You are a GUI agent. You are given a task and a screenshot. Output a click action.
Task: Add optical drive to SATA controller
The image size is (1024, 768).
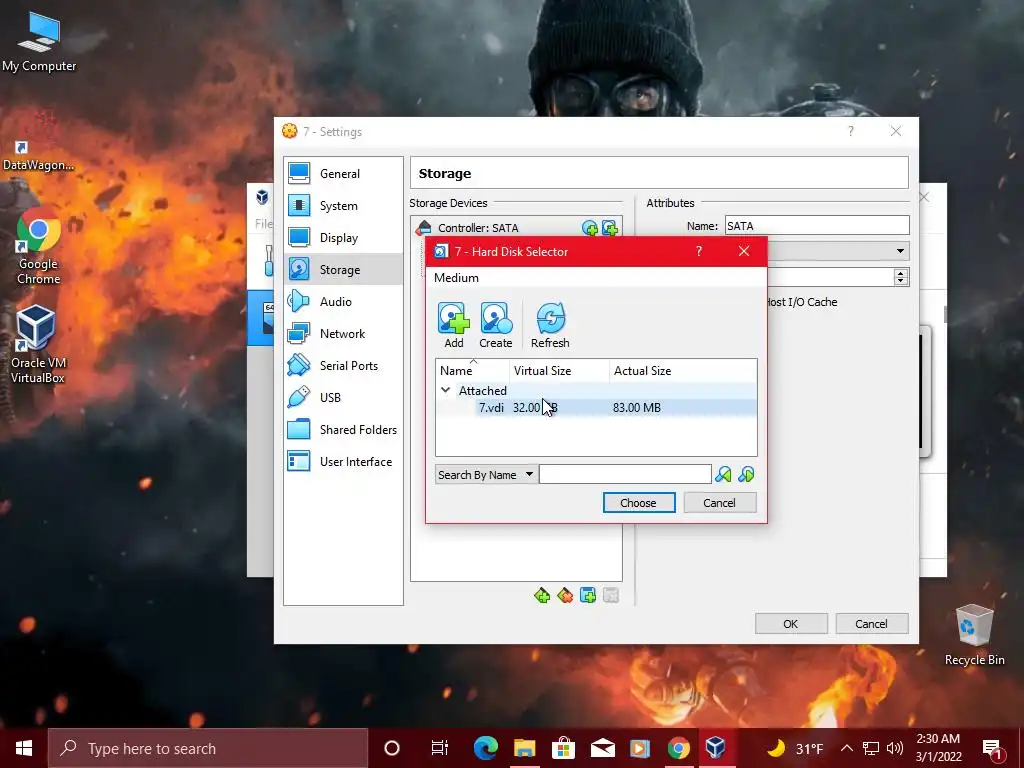click(590, 228)
